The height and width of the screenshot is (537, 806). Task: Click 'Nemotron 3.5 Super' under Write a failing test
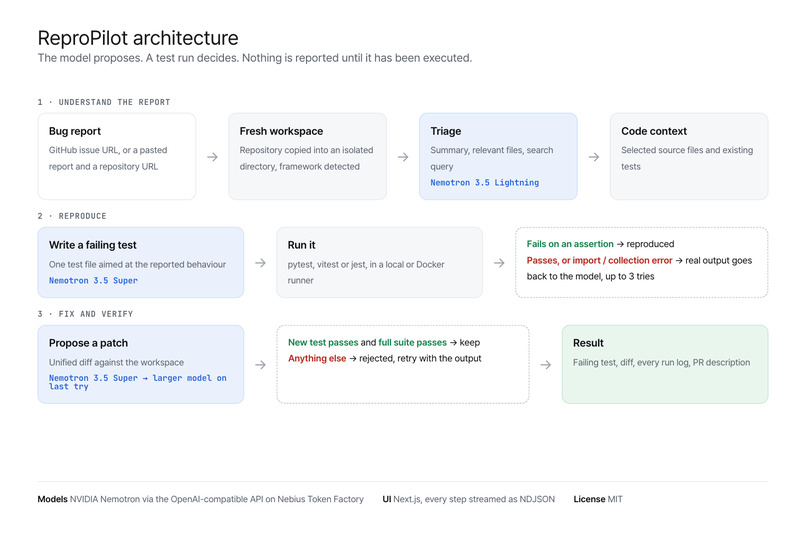click(x=93, y=281)
